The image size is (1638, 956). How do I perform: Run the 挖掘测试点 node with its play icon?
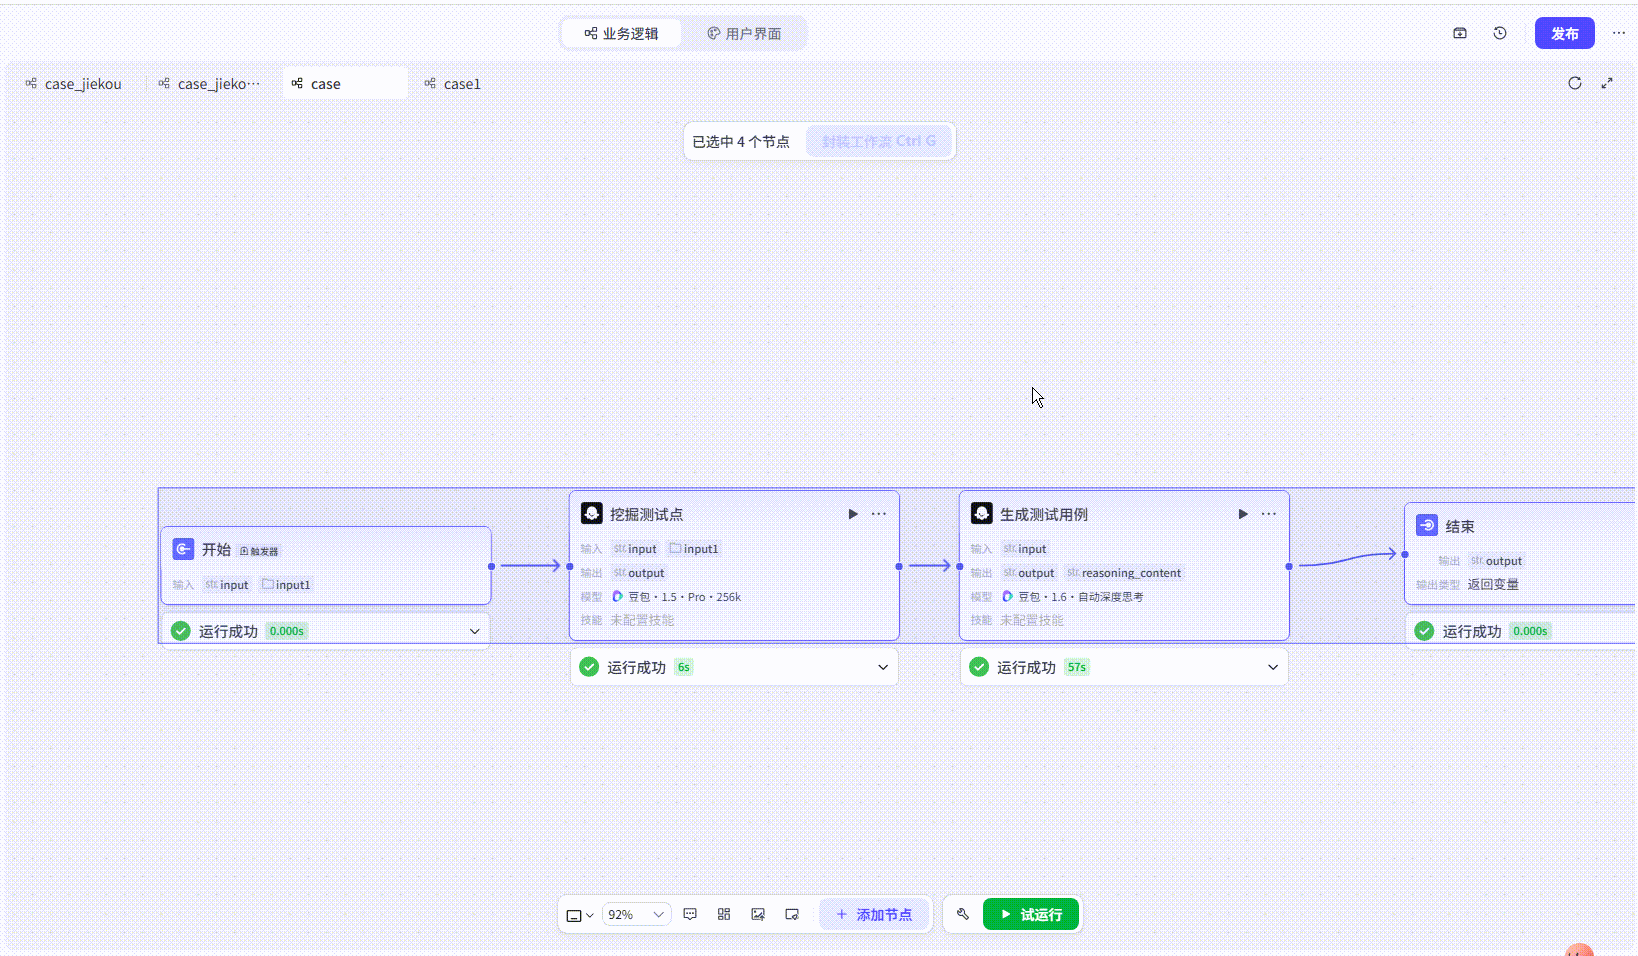click(x=853, y=514)
